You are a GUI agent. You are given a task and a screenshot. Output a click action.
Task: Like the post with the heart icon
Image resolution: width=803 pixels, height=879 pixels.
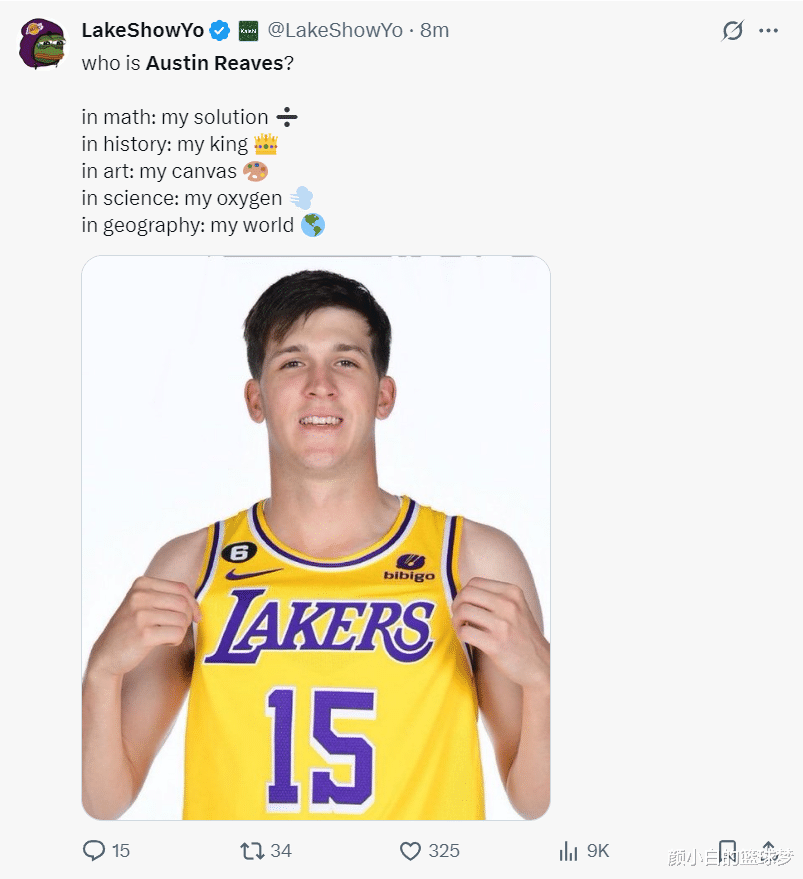410,850
